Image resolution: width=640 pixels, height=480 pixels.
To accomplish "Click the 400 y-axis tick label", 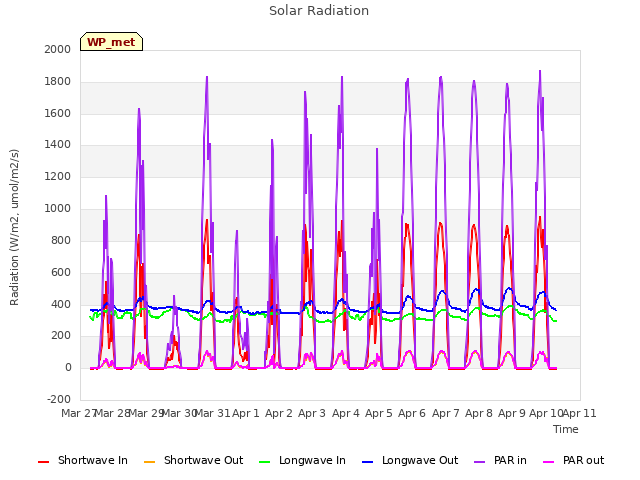I will 61,304.
